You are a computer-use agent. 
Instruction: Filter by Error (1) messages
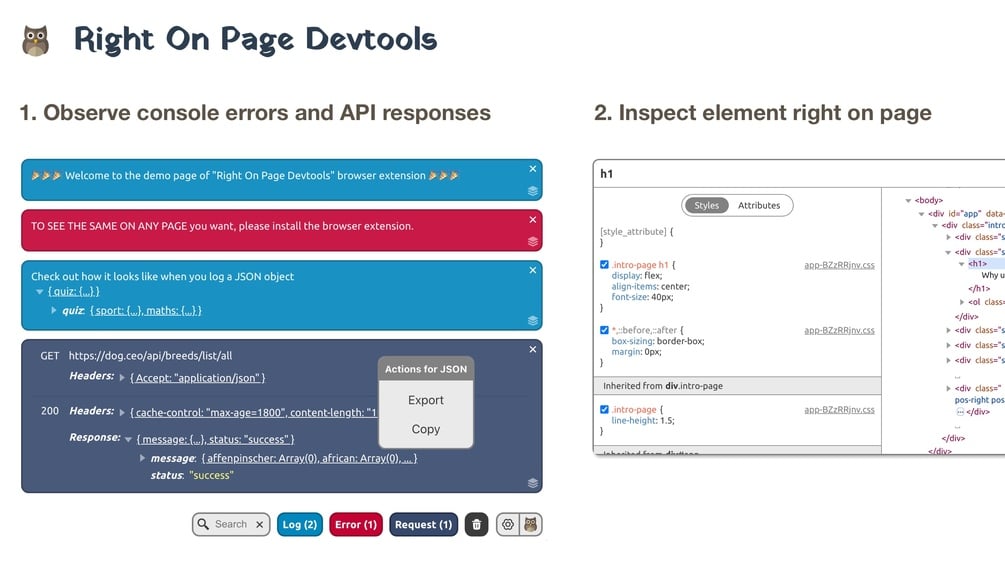[356, 524]
